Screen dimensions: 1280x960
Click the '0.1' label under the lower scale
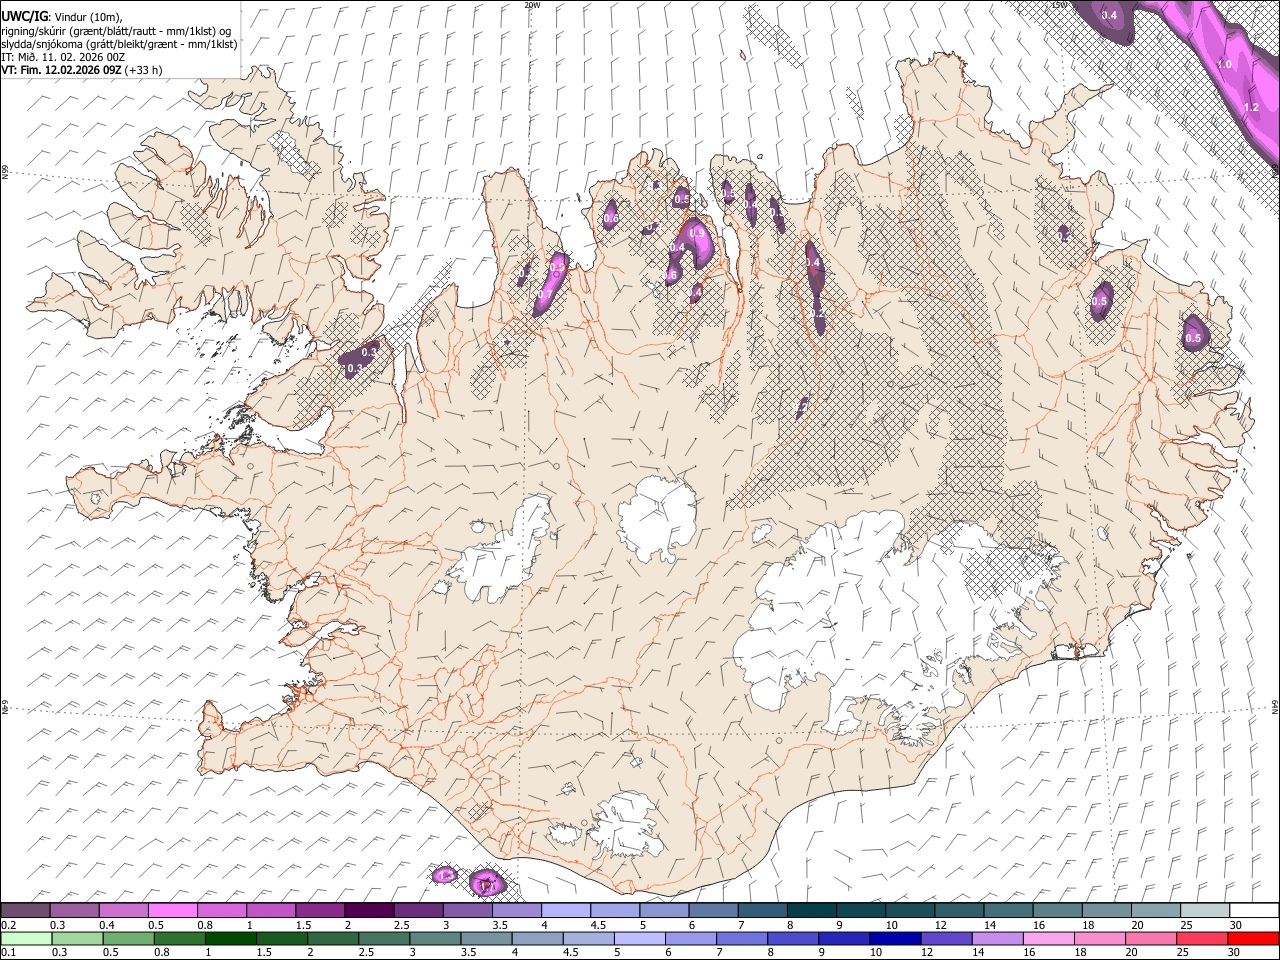point(8,953)
